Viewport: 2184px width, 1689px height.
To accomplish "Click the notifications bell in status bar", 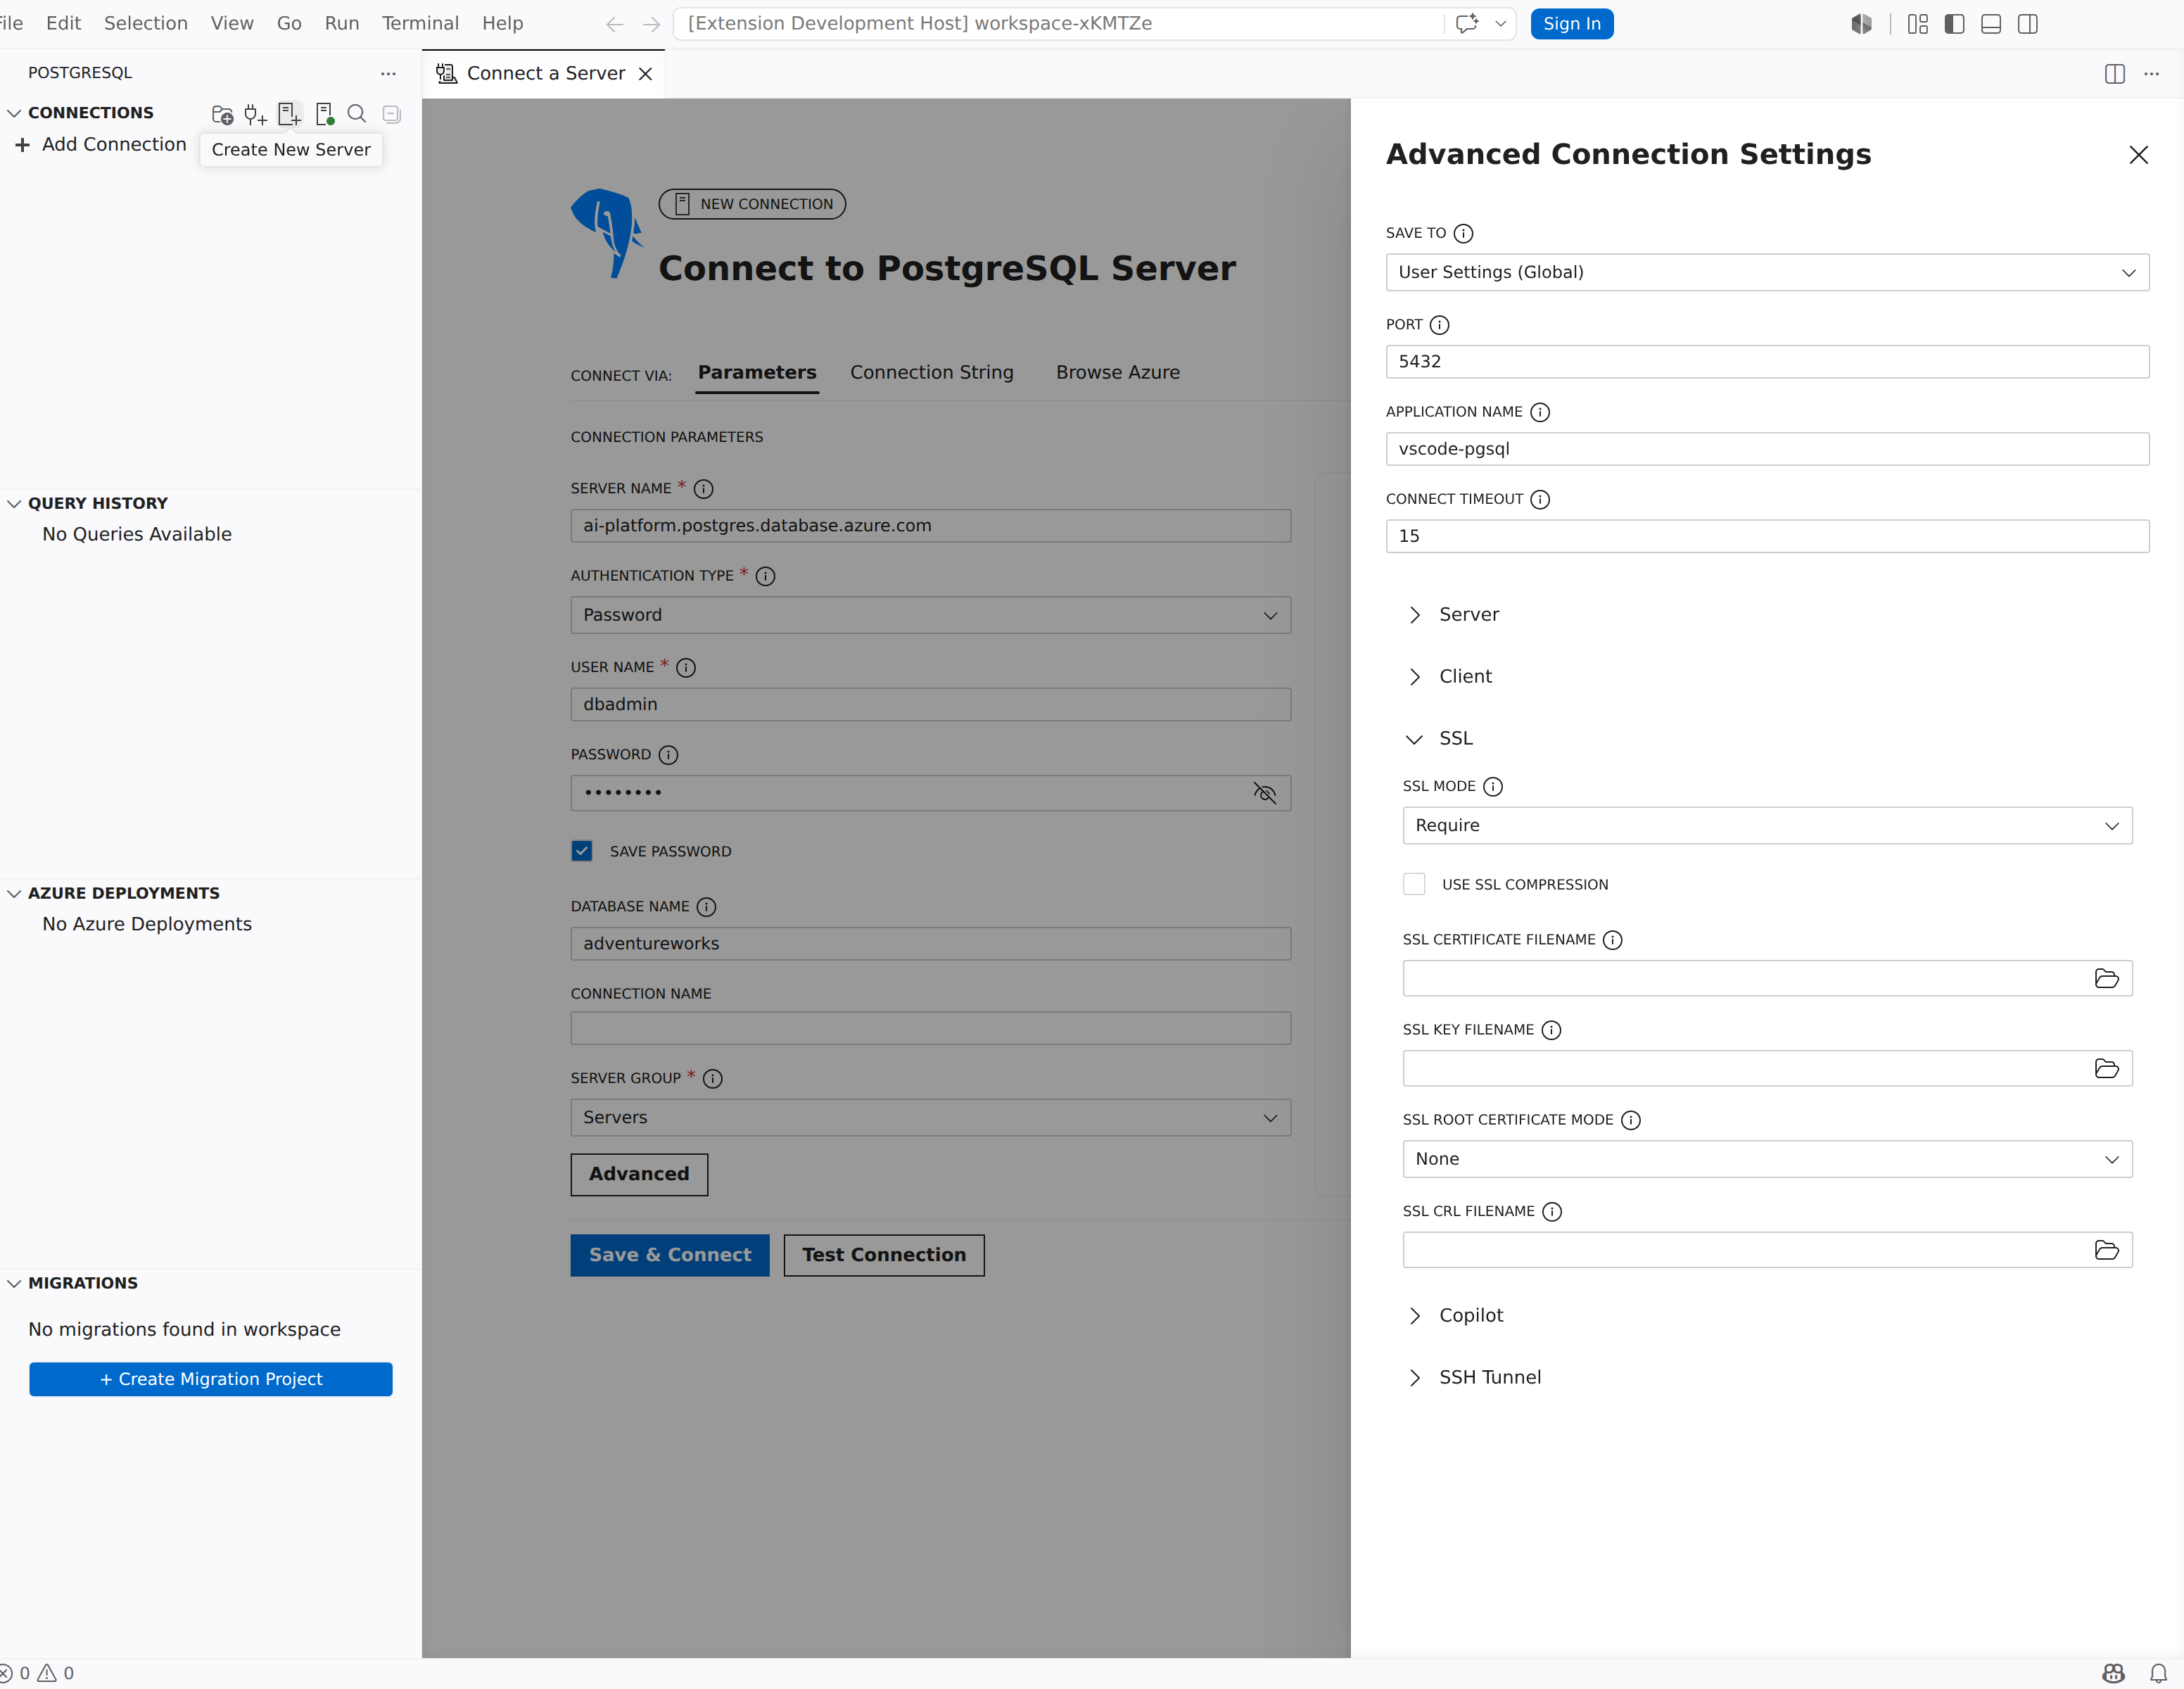I will click(x=2159, y=1673).
